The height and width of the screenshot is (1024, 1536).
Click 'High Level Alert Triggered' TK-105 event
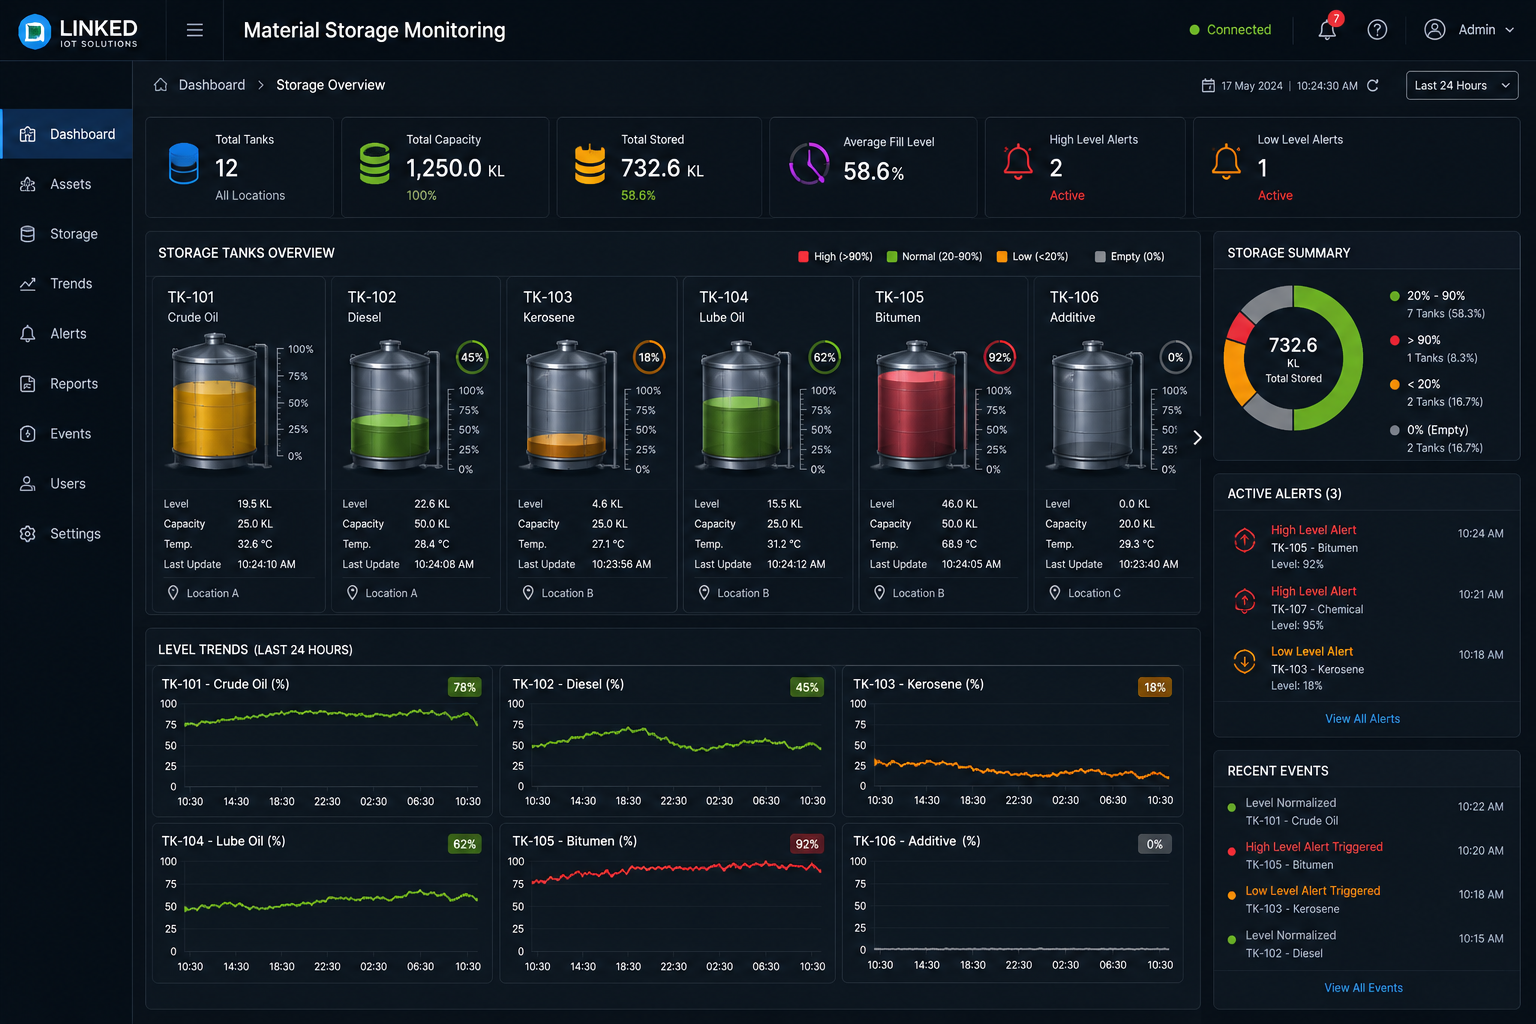[1366, 856]
